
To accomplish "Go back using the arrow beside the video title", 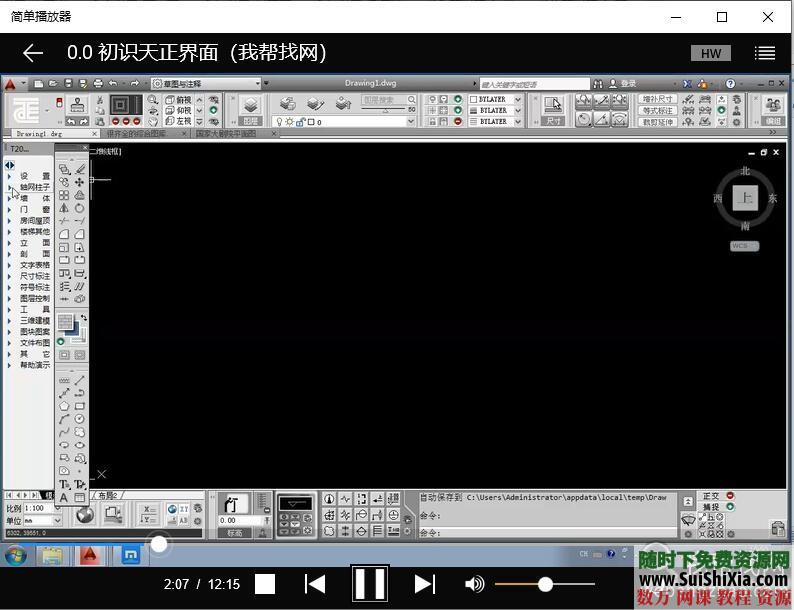I will tap(33, 54).
